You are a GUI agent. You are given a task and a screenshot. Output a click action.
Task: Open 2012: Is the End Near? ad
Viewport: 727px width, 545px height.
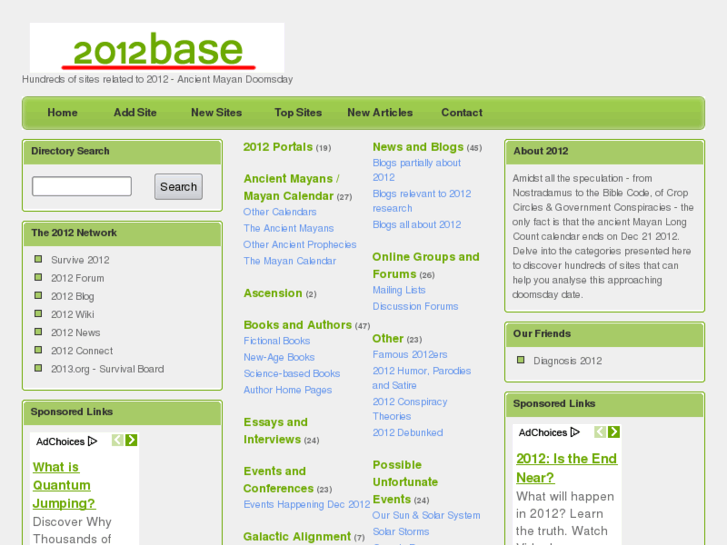click(567, 468)
